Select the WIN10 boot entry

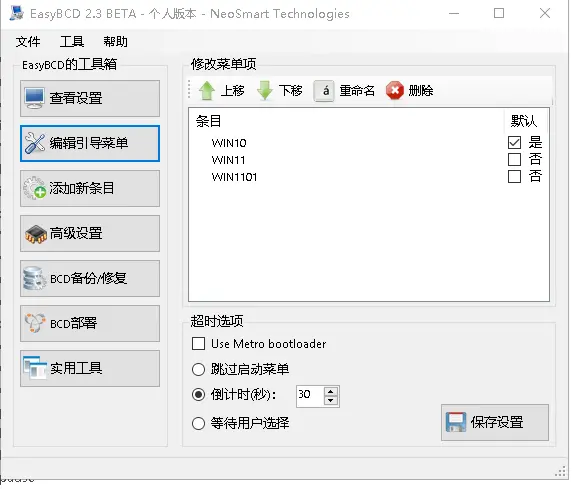229,143
